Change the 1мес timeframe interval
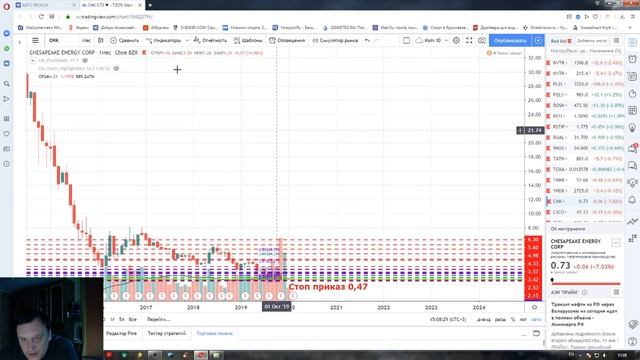 [x=86, y=40]
